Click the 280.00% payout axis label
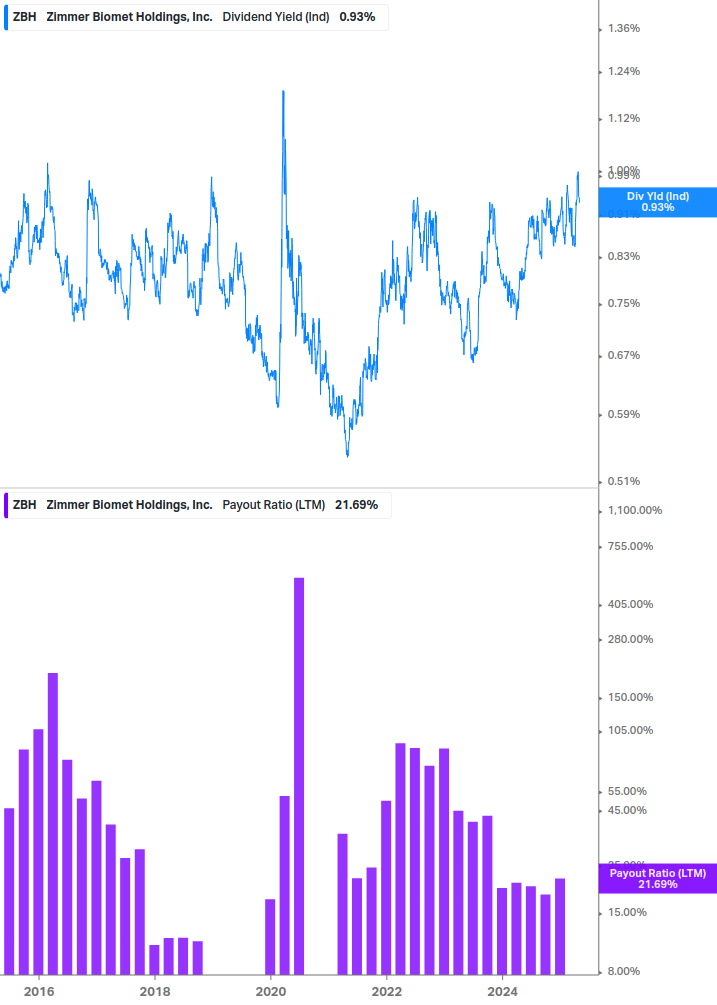The height and width of the screenshot is (1005, 717). point(630,639)
